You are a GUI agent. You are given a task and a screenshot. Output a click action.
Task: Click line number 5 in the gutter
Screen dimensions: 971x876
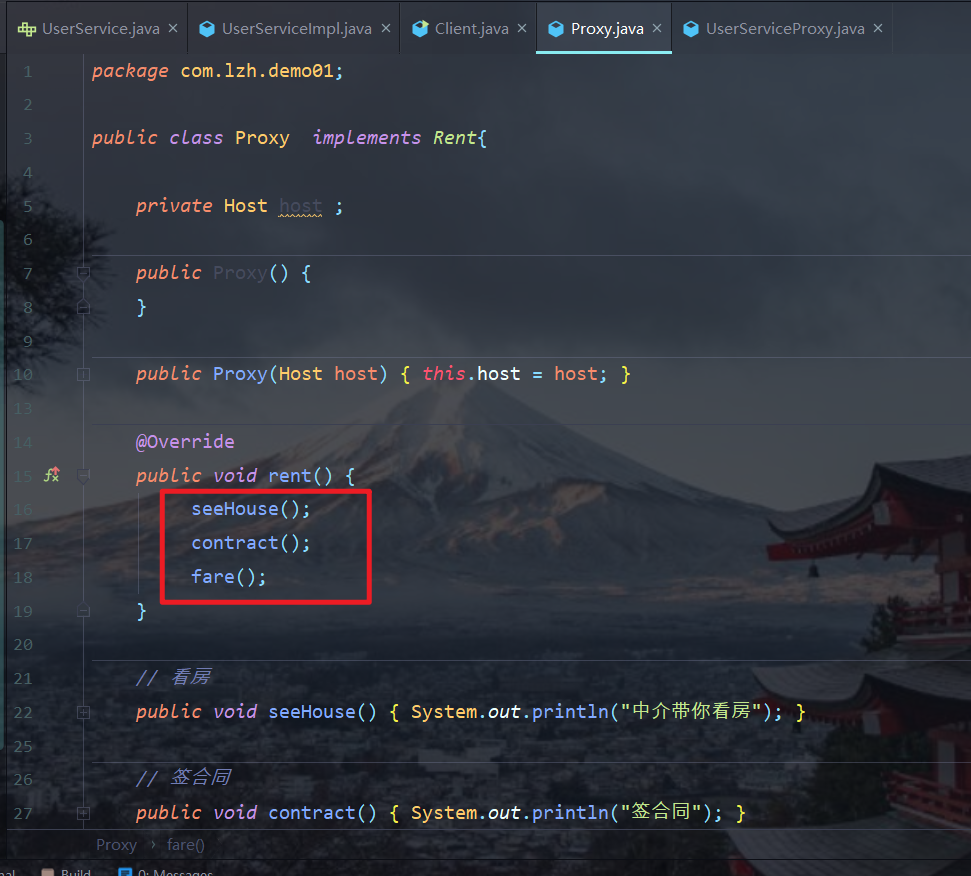pos(28,206)
